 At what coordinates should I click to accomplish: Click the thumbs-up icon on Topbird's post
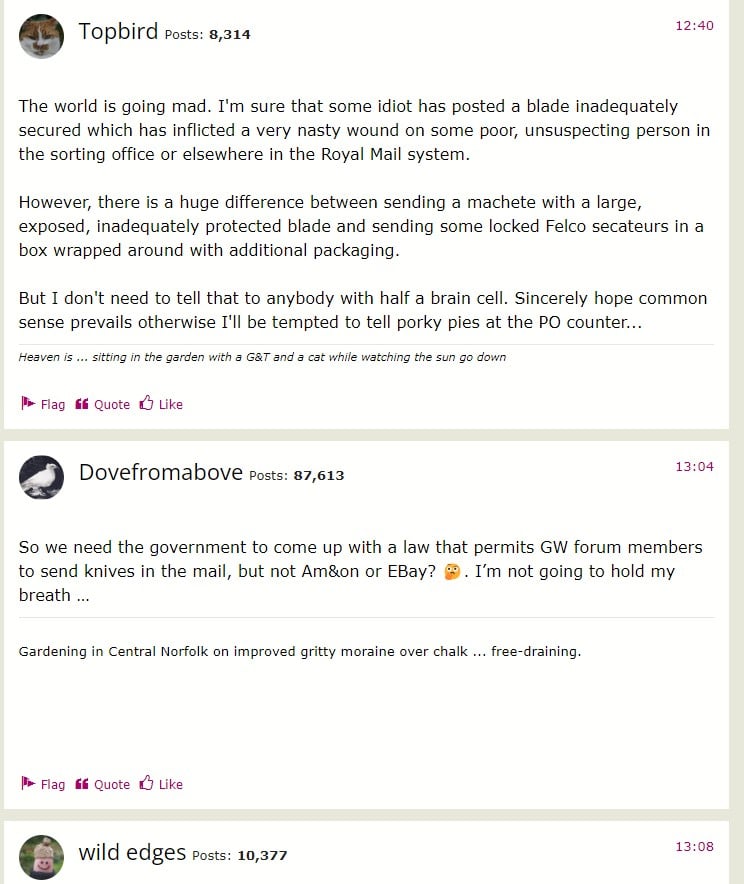coord(147,403)
